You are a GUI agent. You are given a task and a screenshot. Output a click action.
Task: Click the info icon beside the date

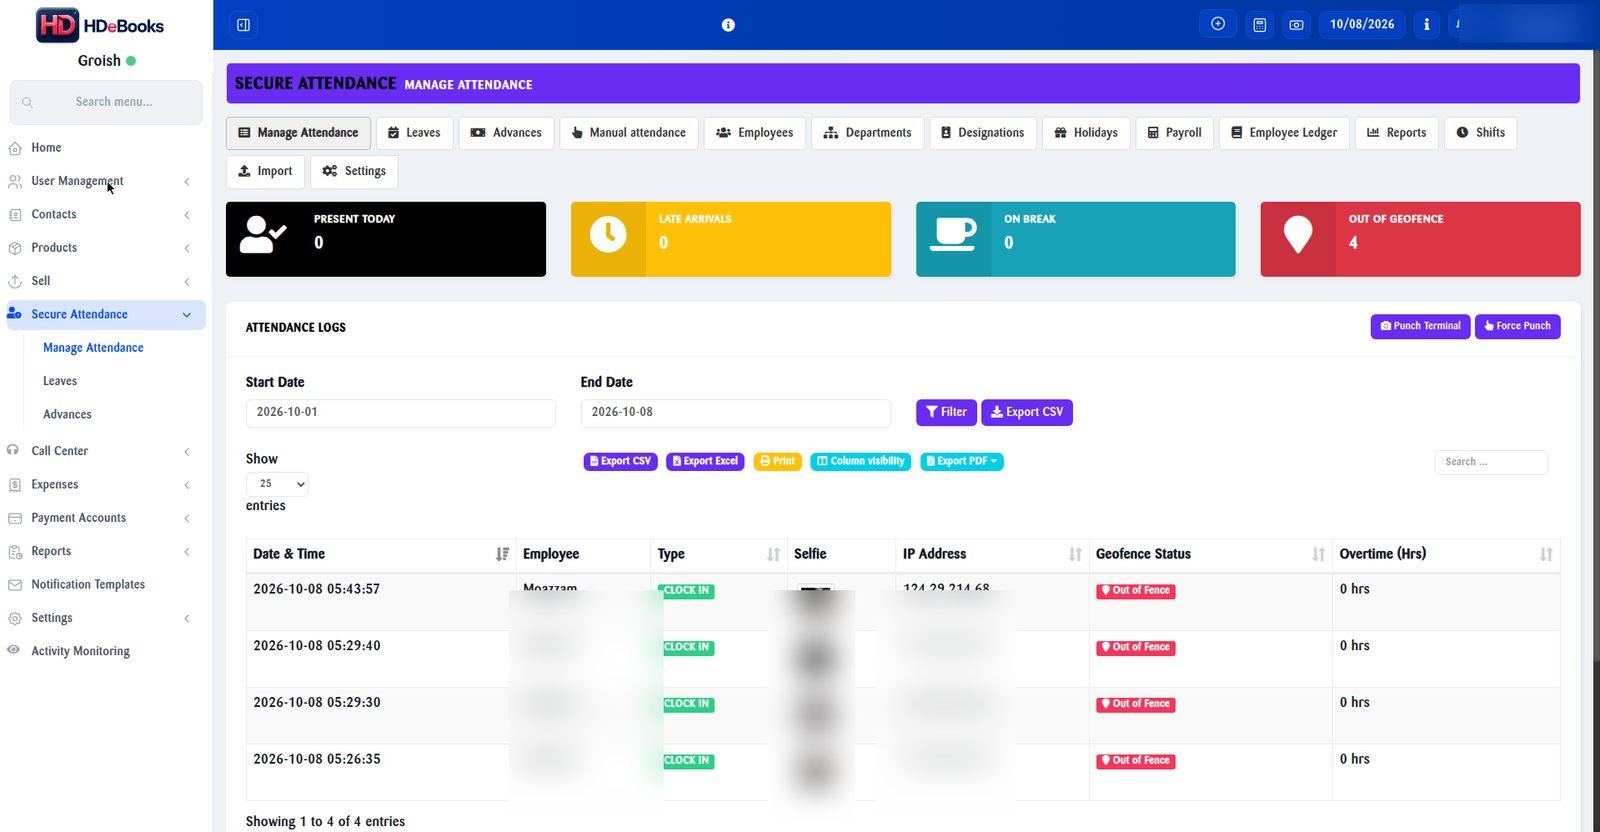[1426, 25]
